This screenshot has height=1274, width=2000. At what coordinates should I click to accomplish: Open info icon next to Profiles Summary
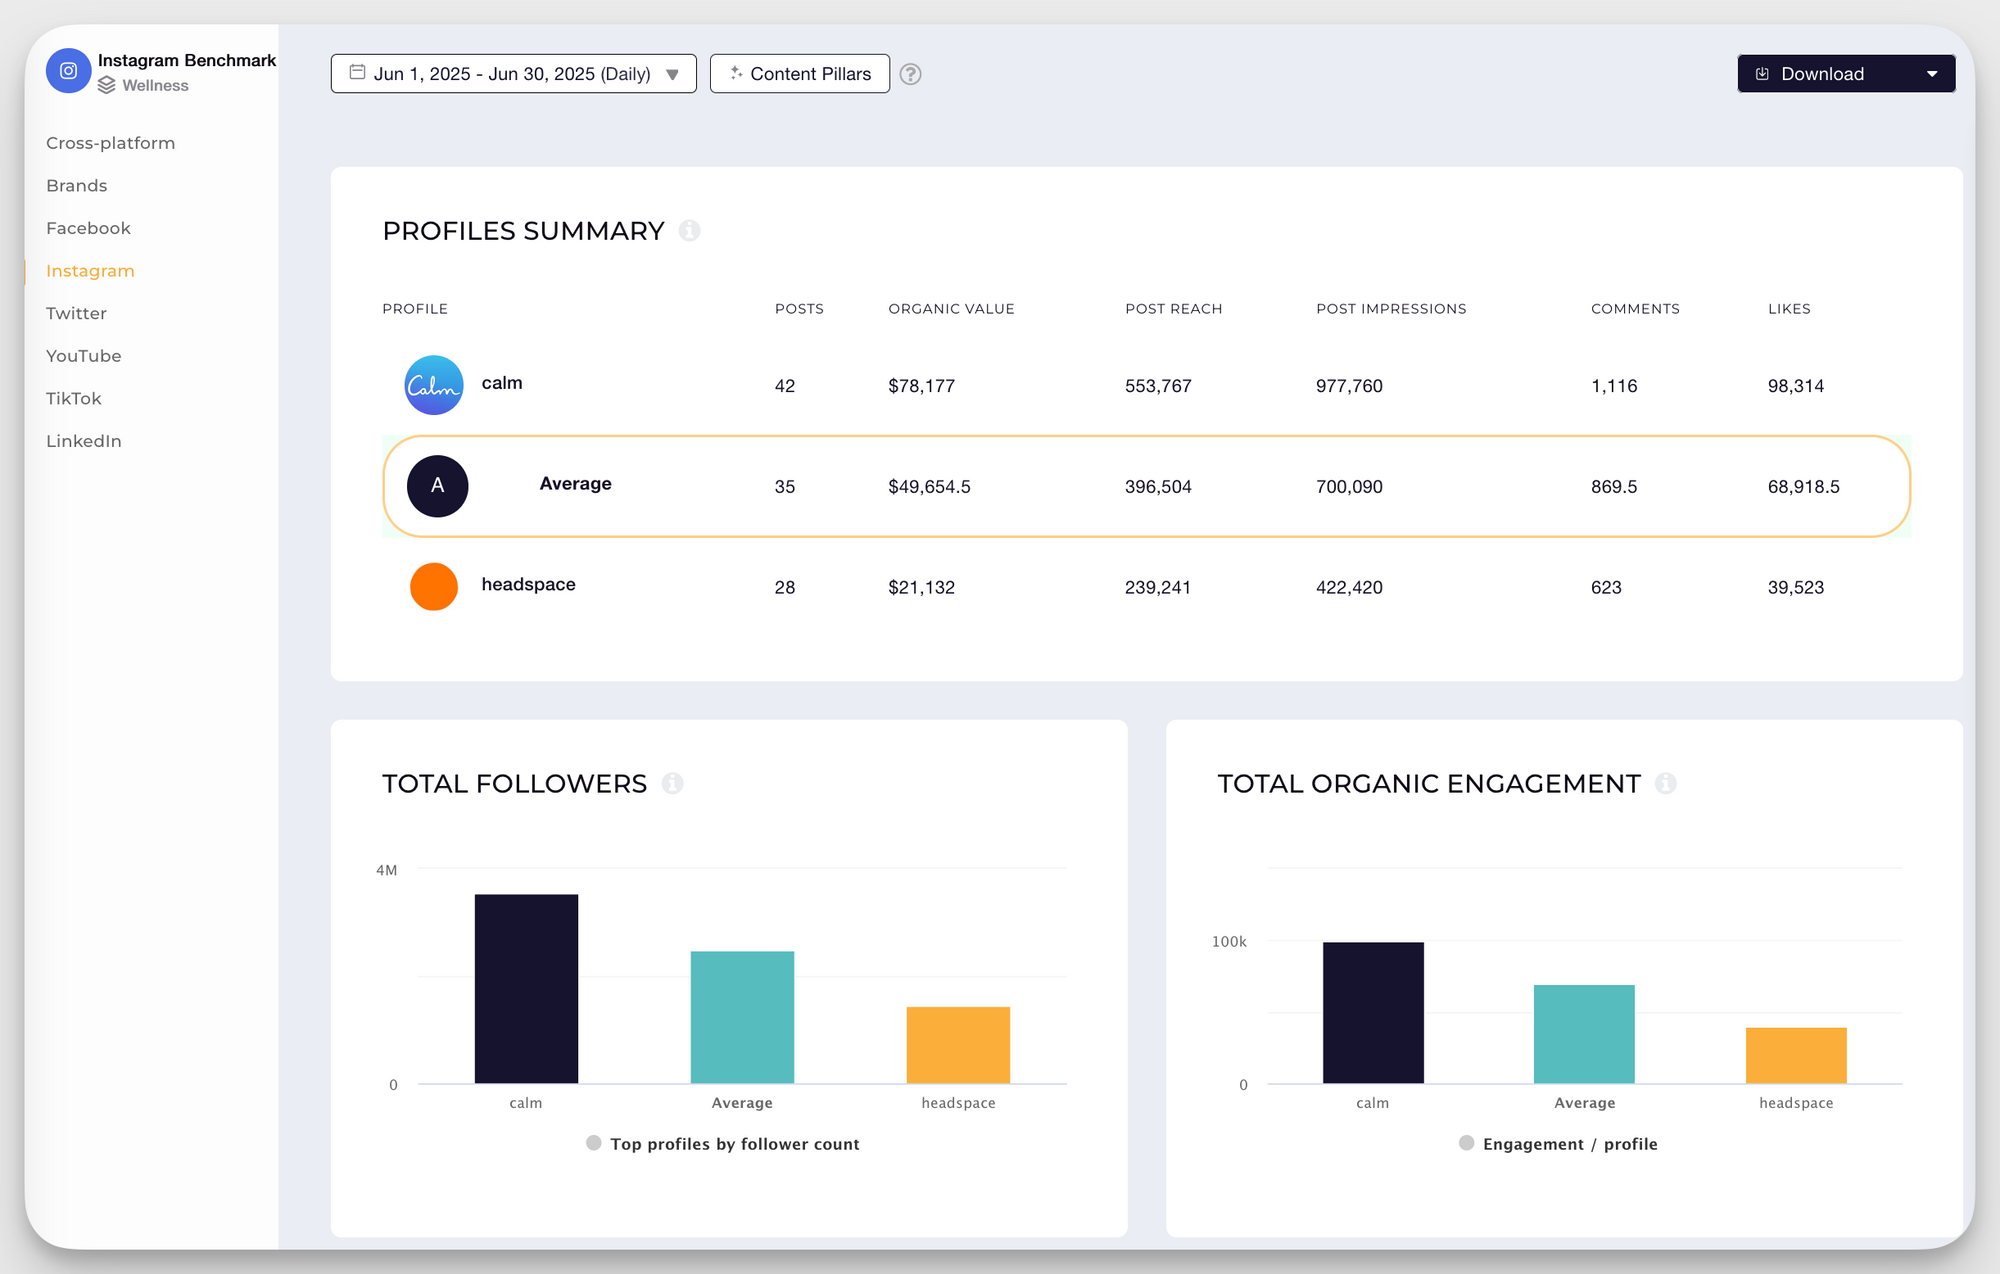689,231
